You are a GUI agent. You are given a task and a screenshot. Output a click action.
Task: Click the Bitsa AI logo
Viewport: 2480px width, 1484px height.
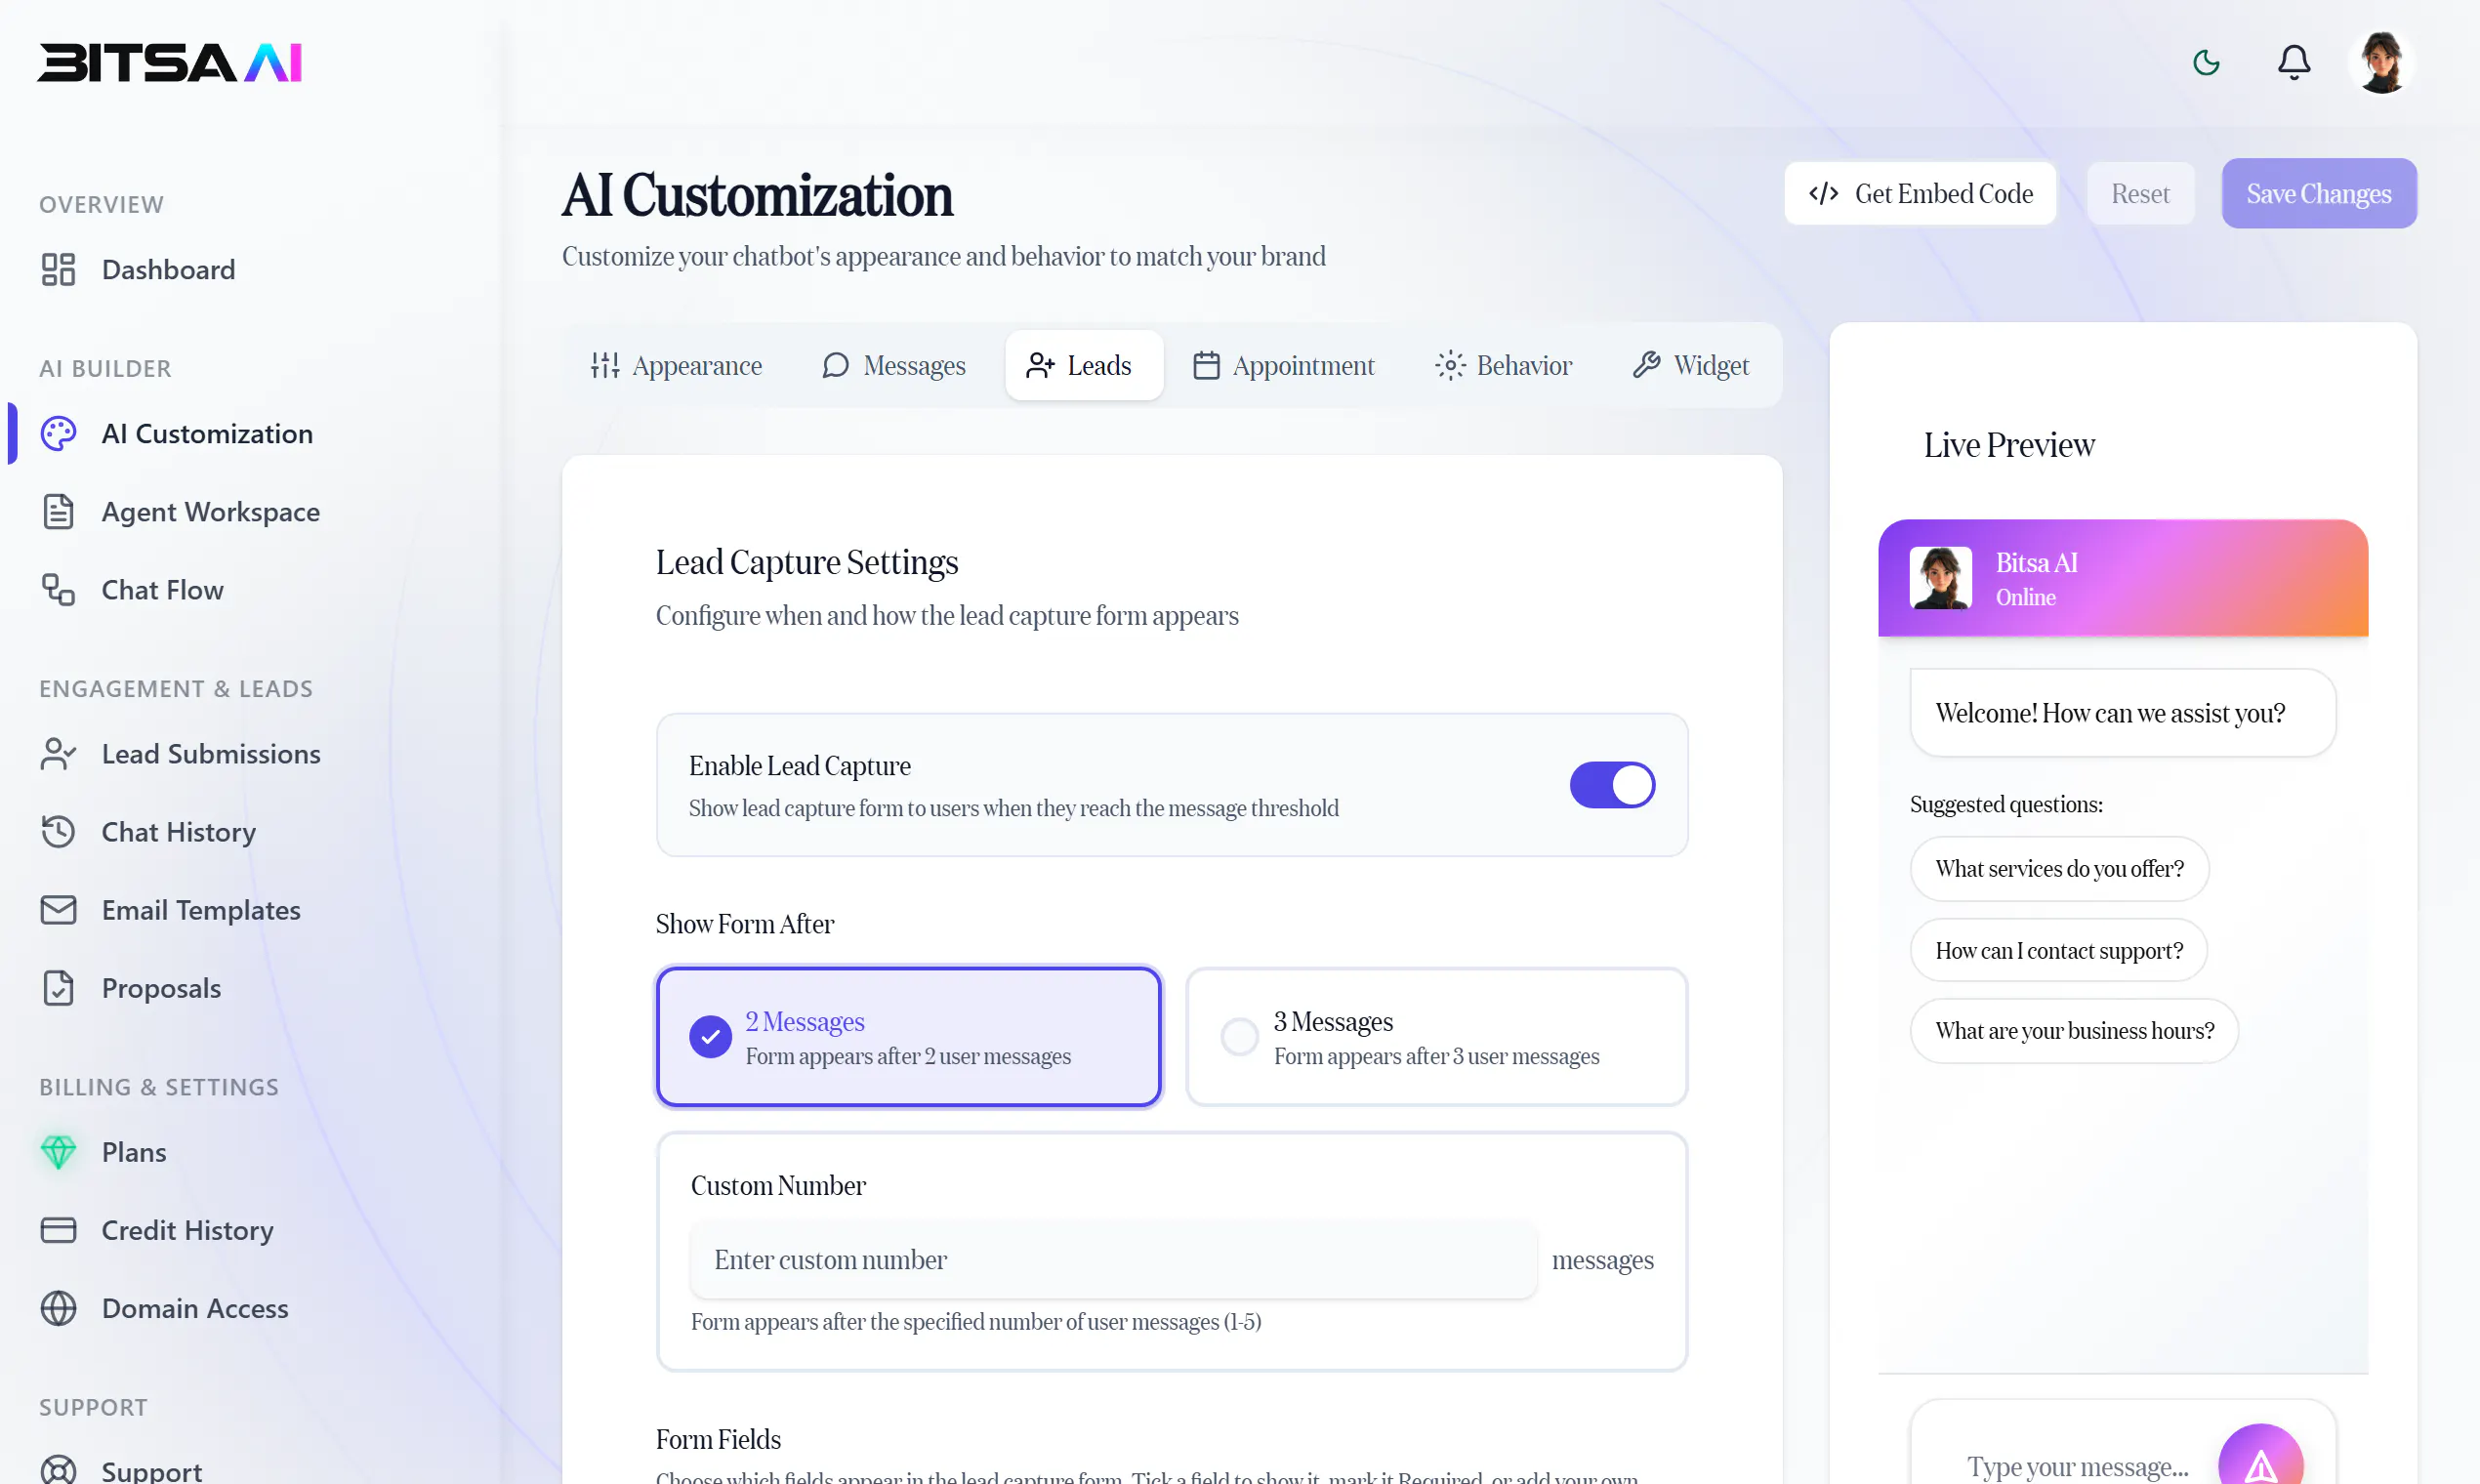coord(169,62)
